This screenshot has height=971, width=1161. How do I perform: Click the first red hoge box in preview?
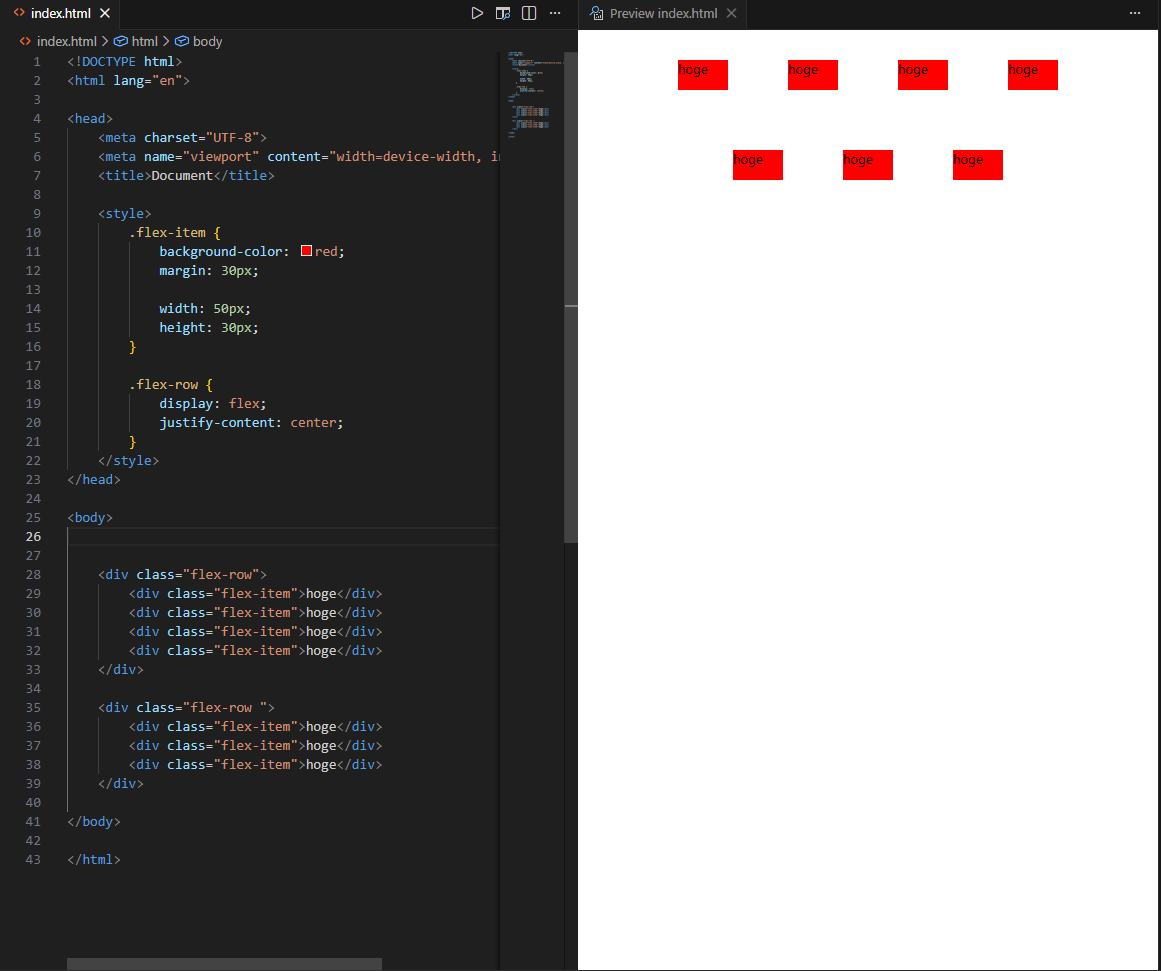tap(702, 75)
